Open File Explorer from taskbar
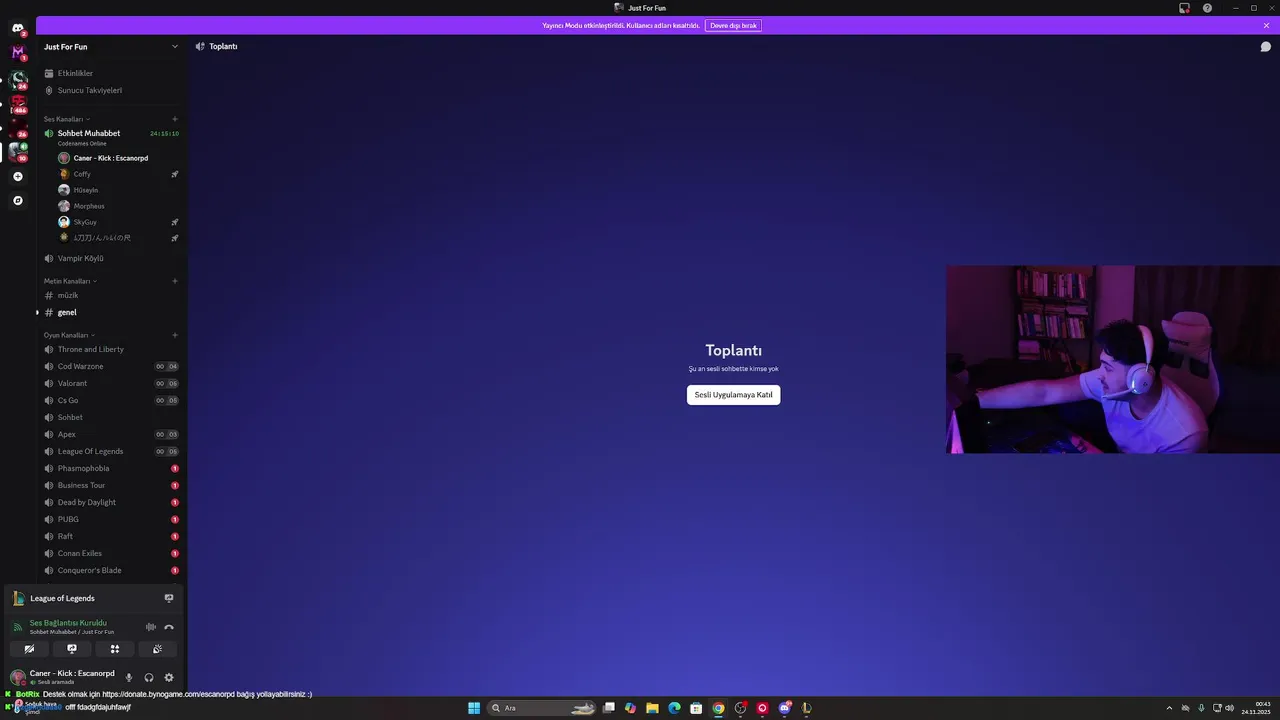Viewport: 1280px width, 720px height. coord(652,708)
